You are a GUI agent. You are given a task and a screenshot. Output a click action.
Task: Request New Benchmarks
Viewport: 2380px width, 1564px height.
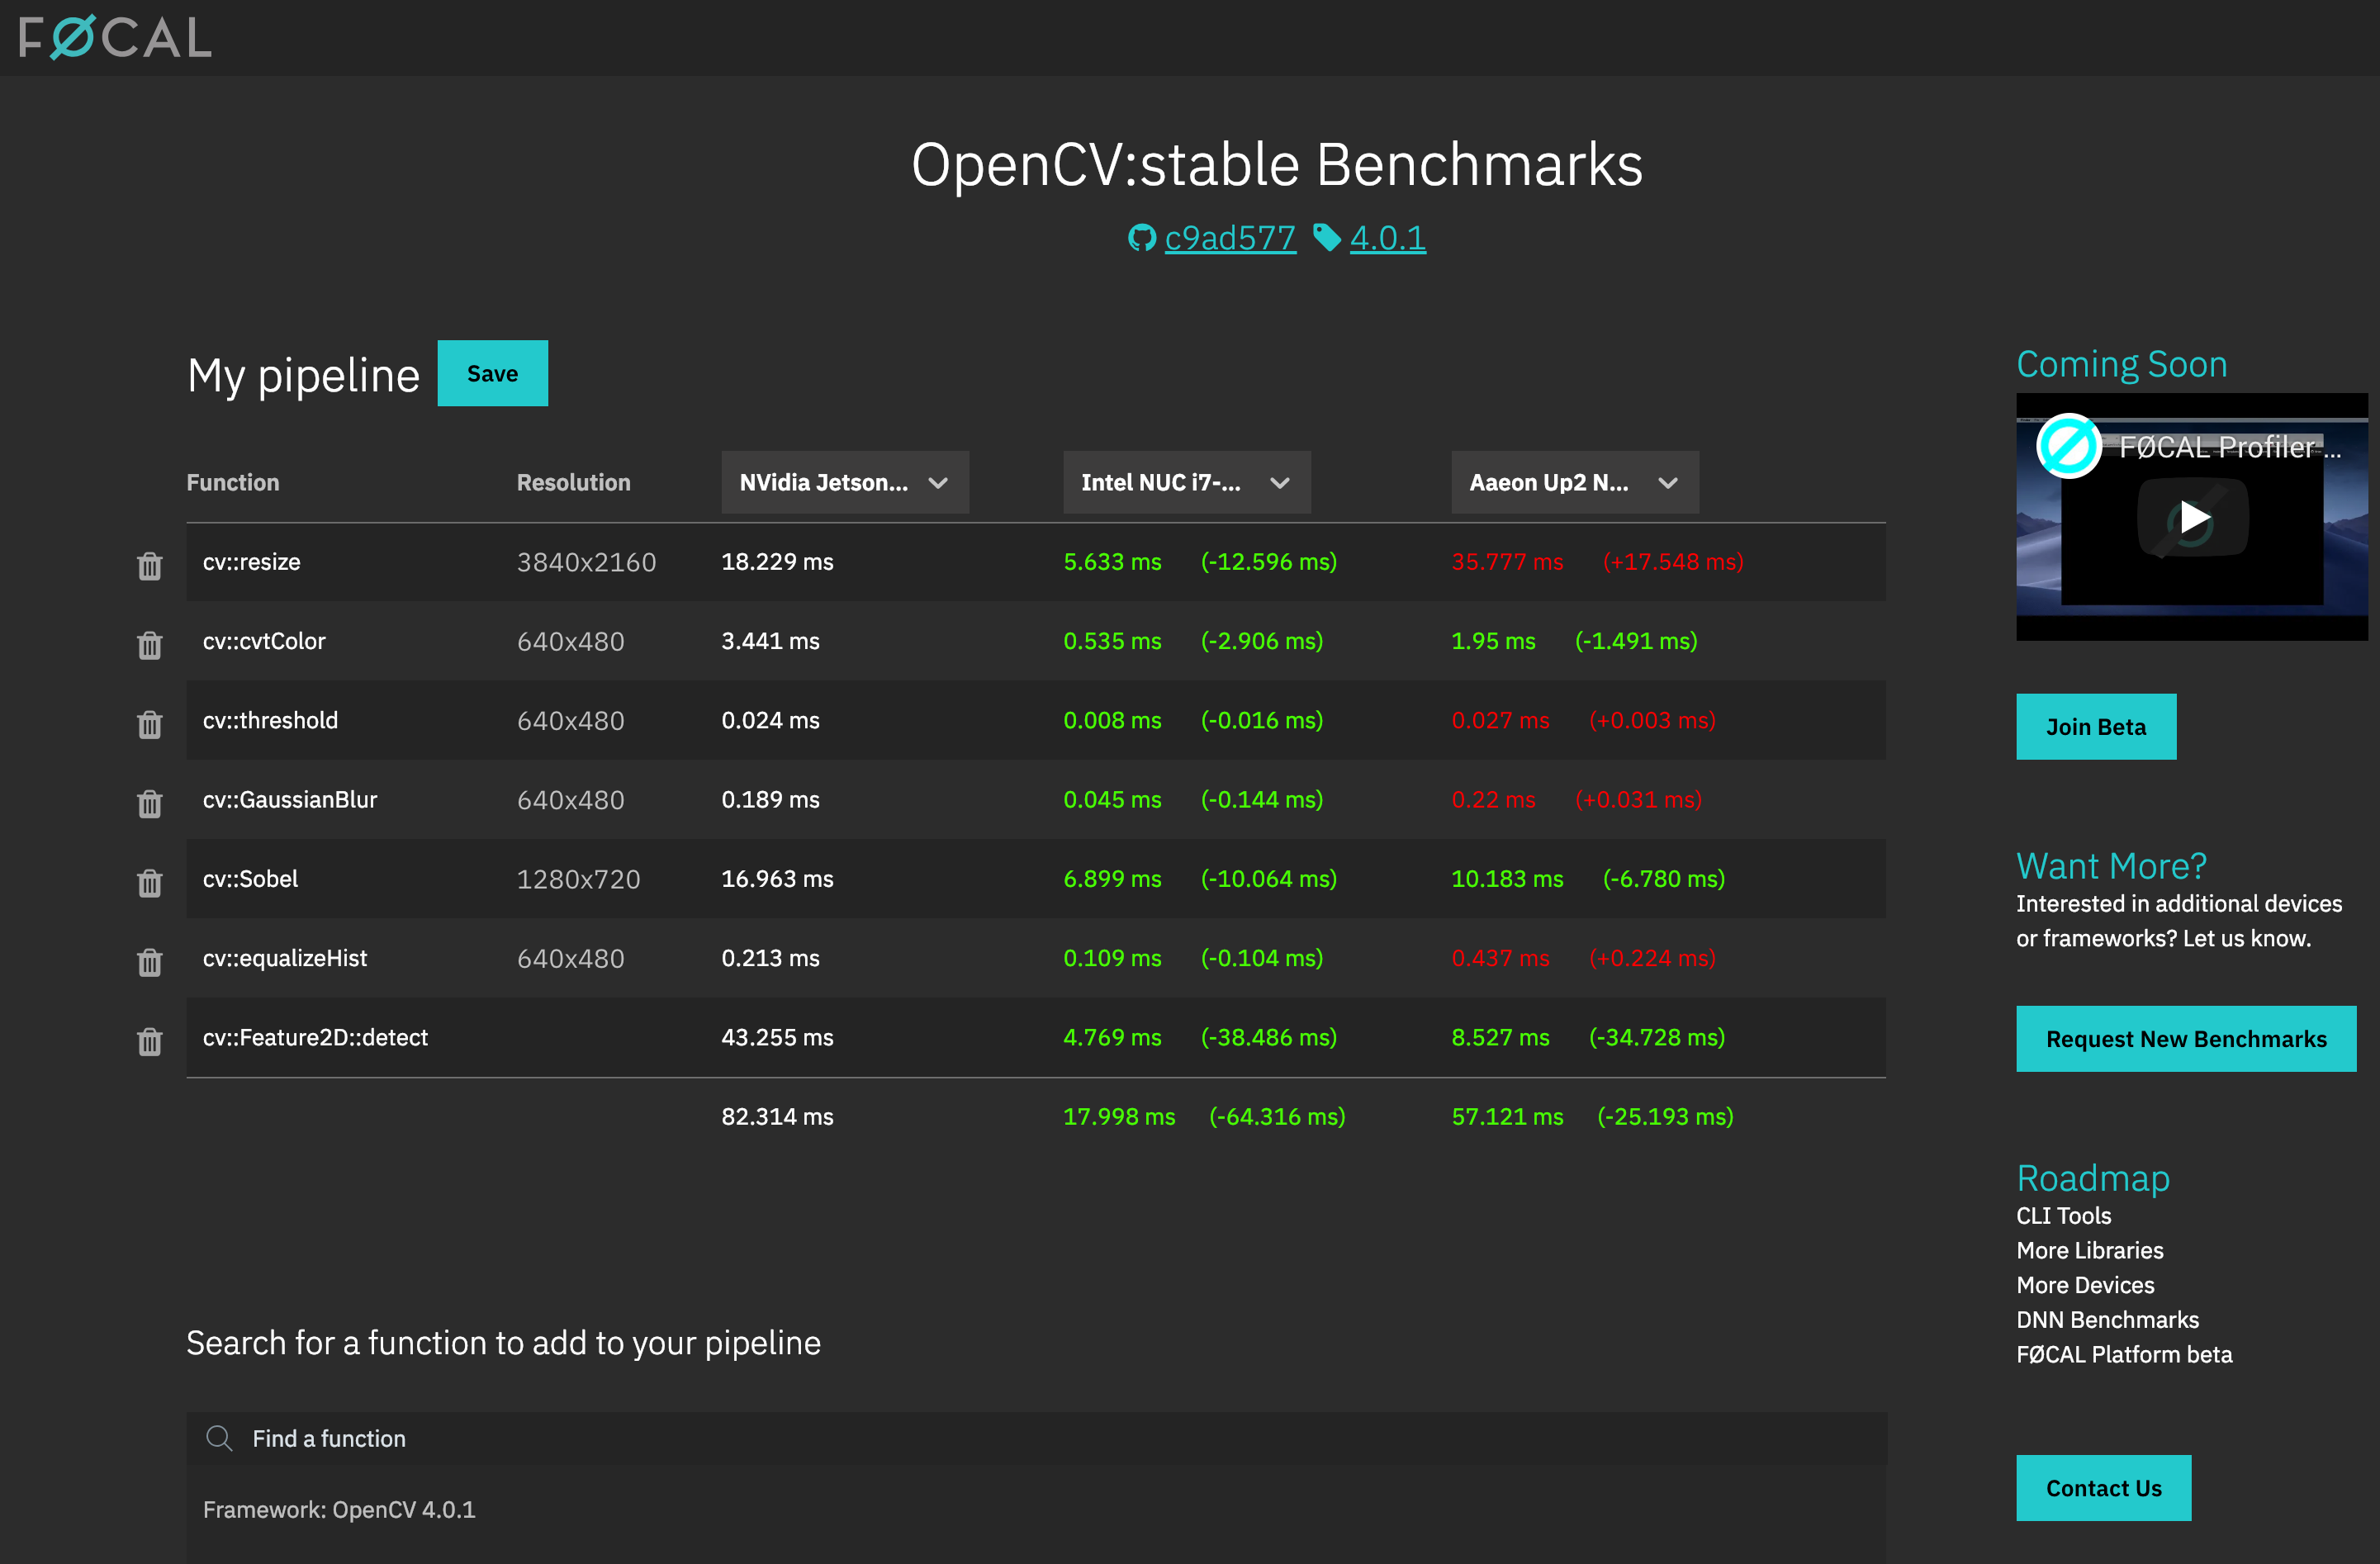pos(2186,1038)
